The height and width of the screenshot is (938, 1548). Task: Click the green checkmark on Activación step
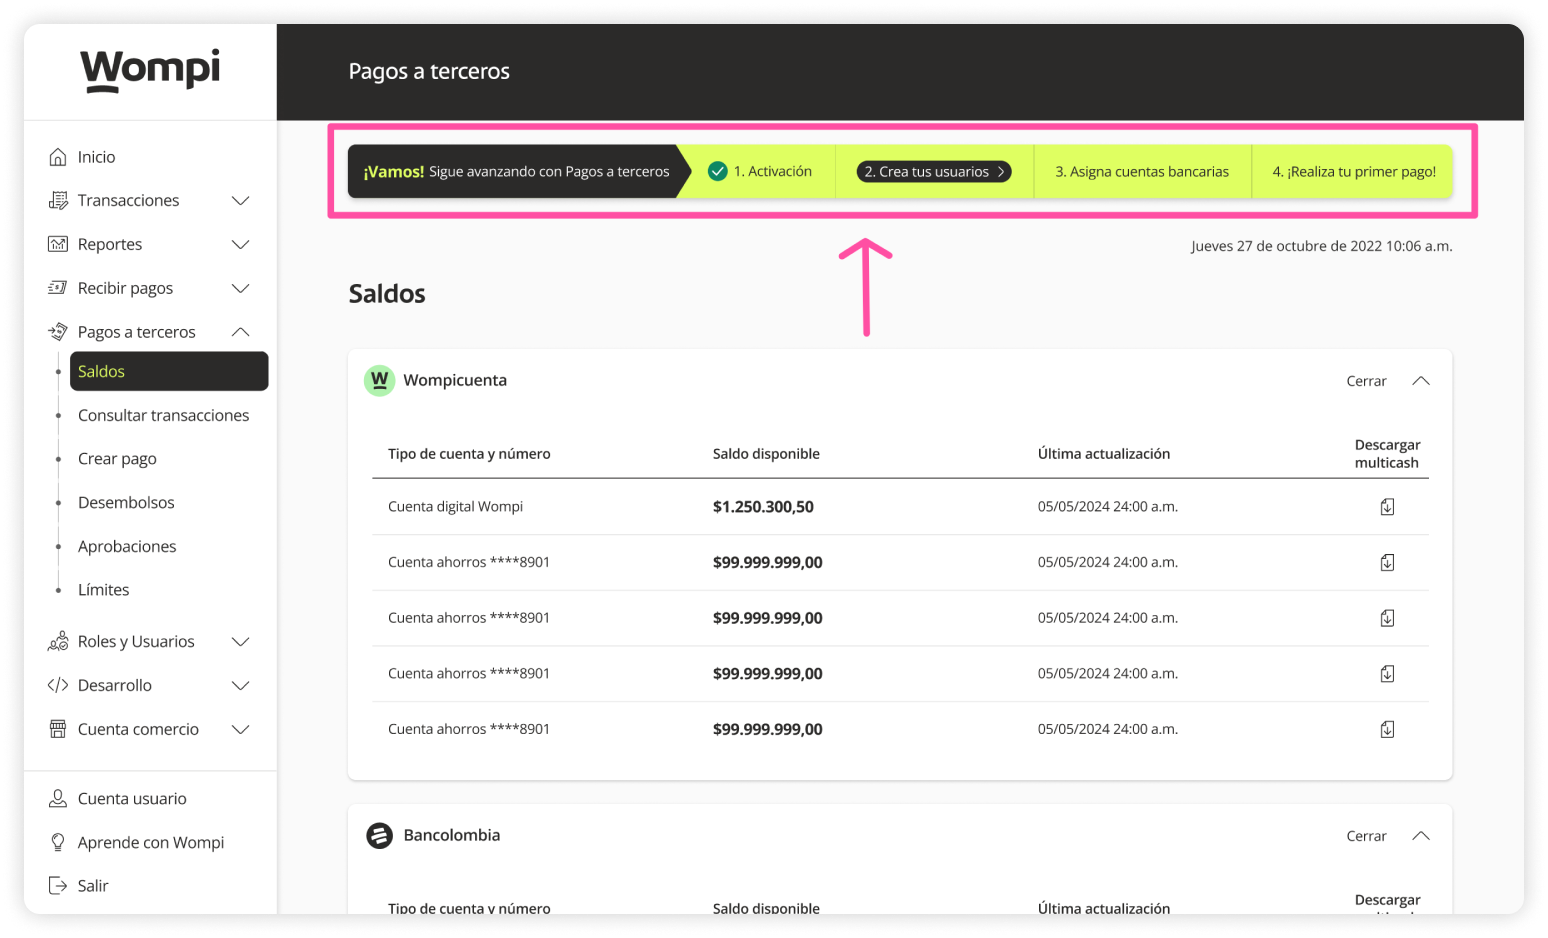(x=717, y=171)
